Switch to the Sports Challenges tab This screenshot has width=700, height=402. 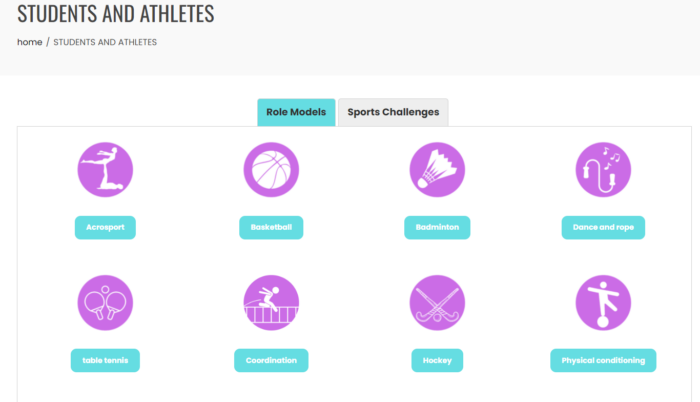(393, 112)
